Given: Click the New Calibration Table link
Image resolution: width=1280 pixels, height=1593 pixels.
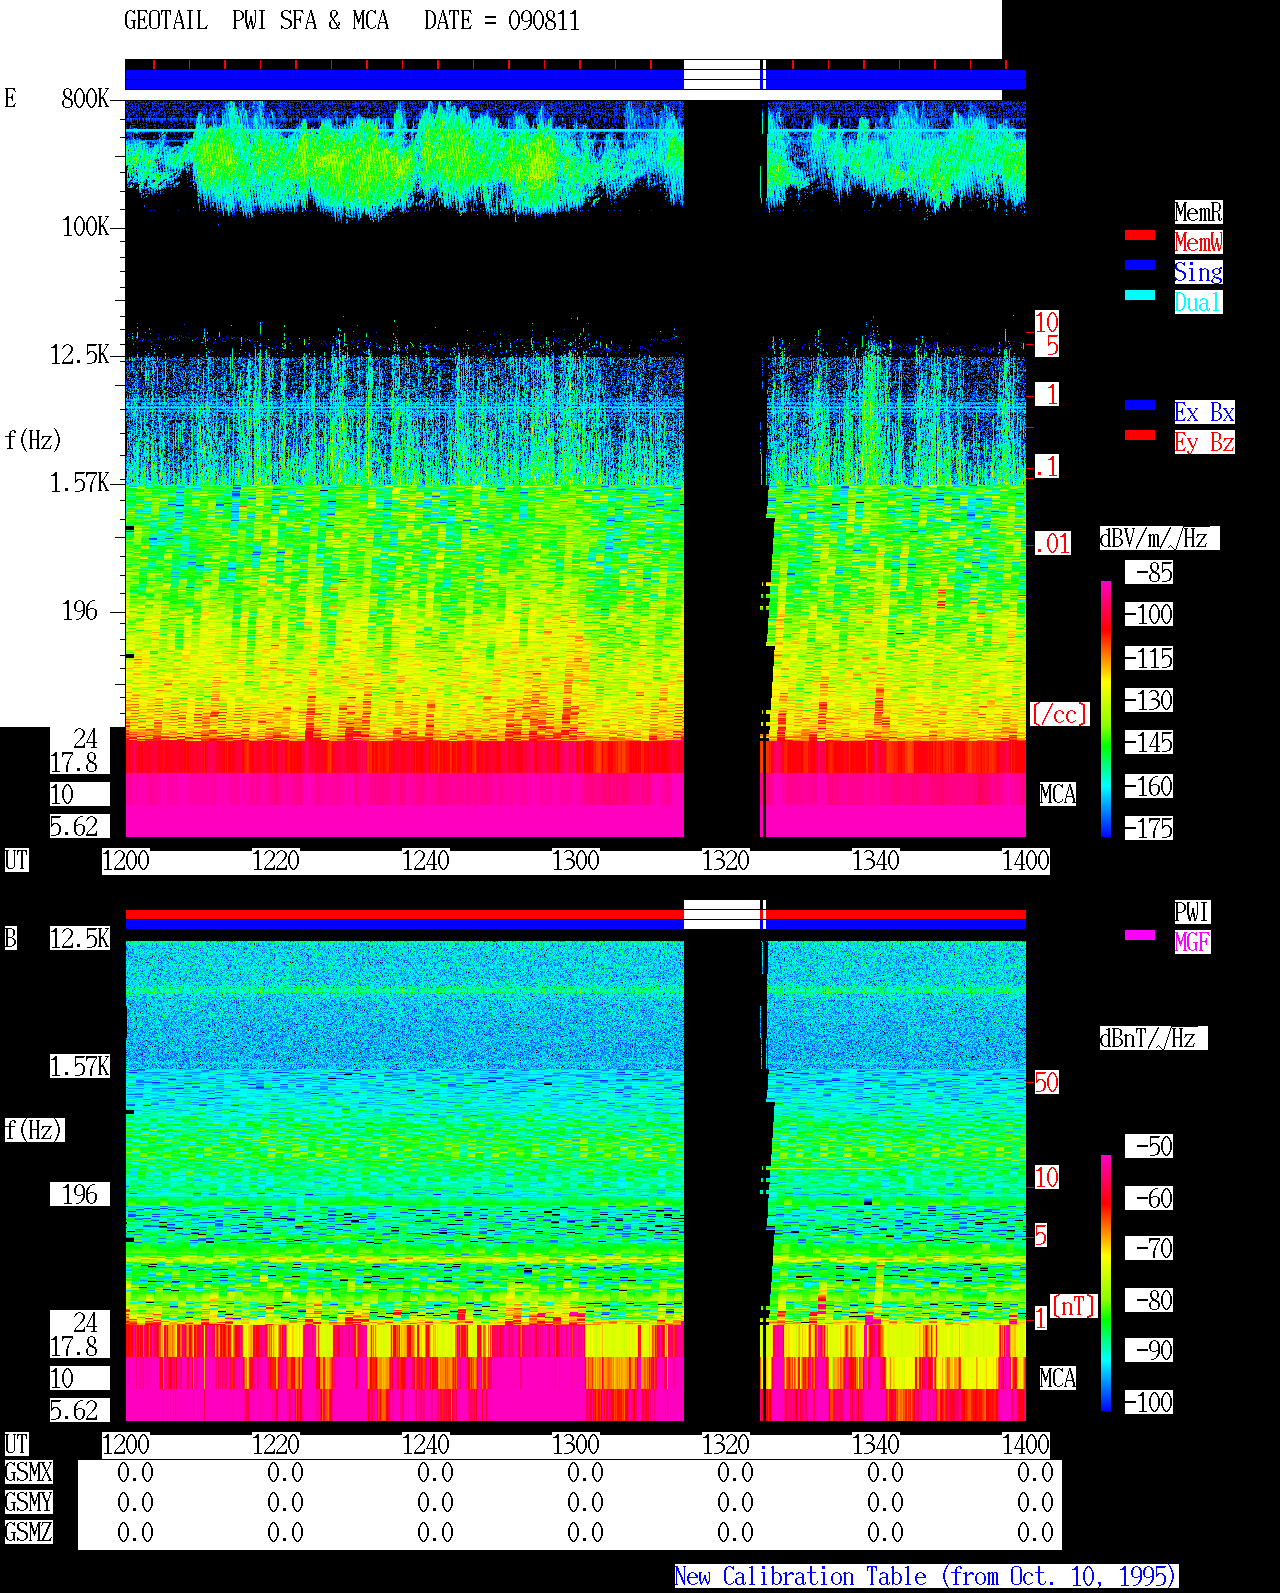Looking at the screenshot, I should (x=926, y=1577).
